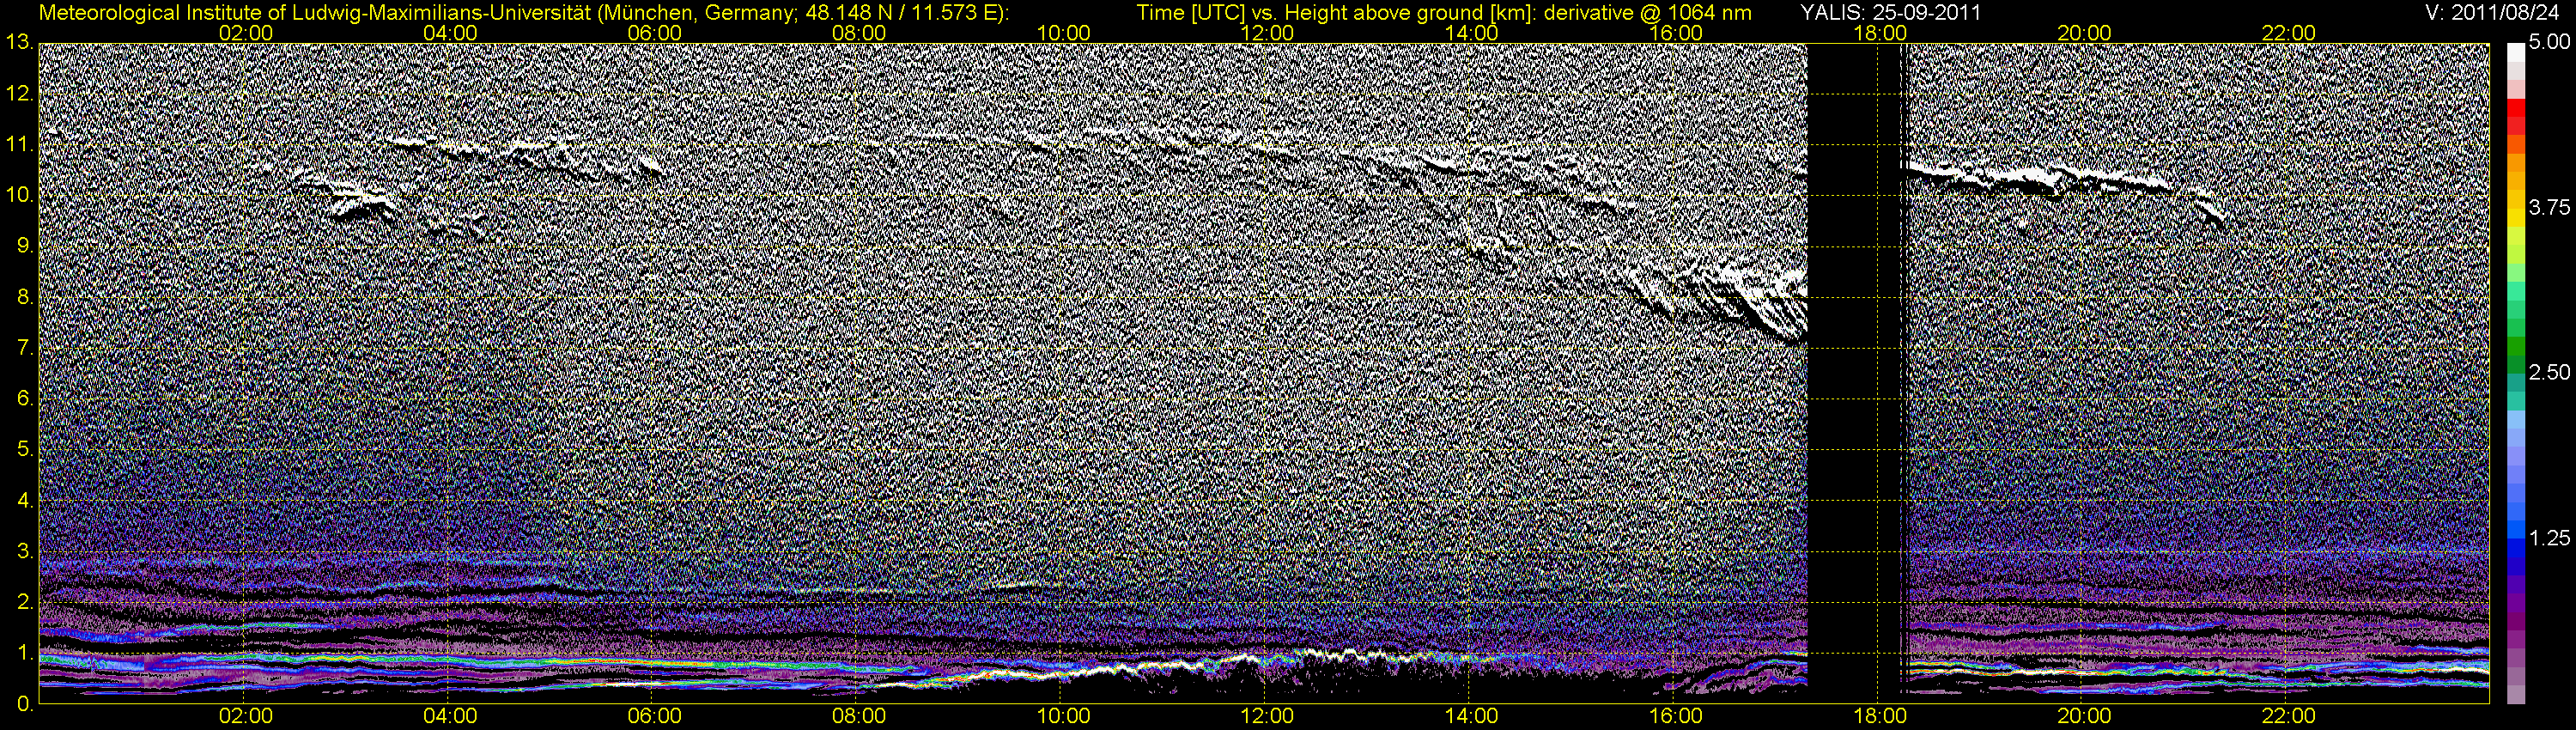Click the 13. km height axis label
Viewport: 2576px width, 730px height.
[19, 42]
